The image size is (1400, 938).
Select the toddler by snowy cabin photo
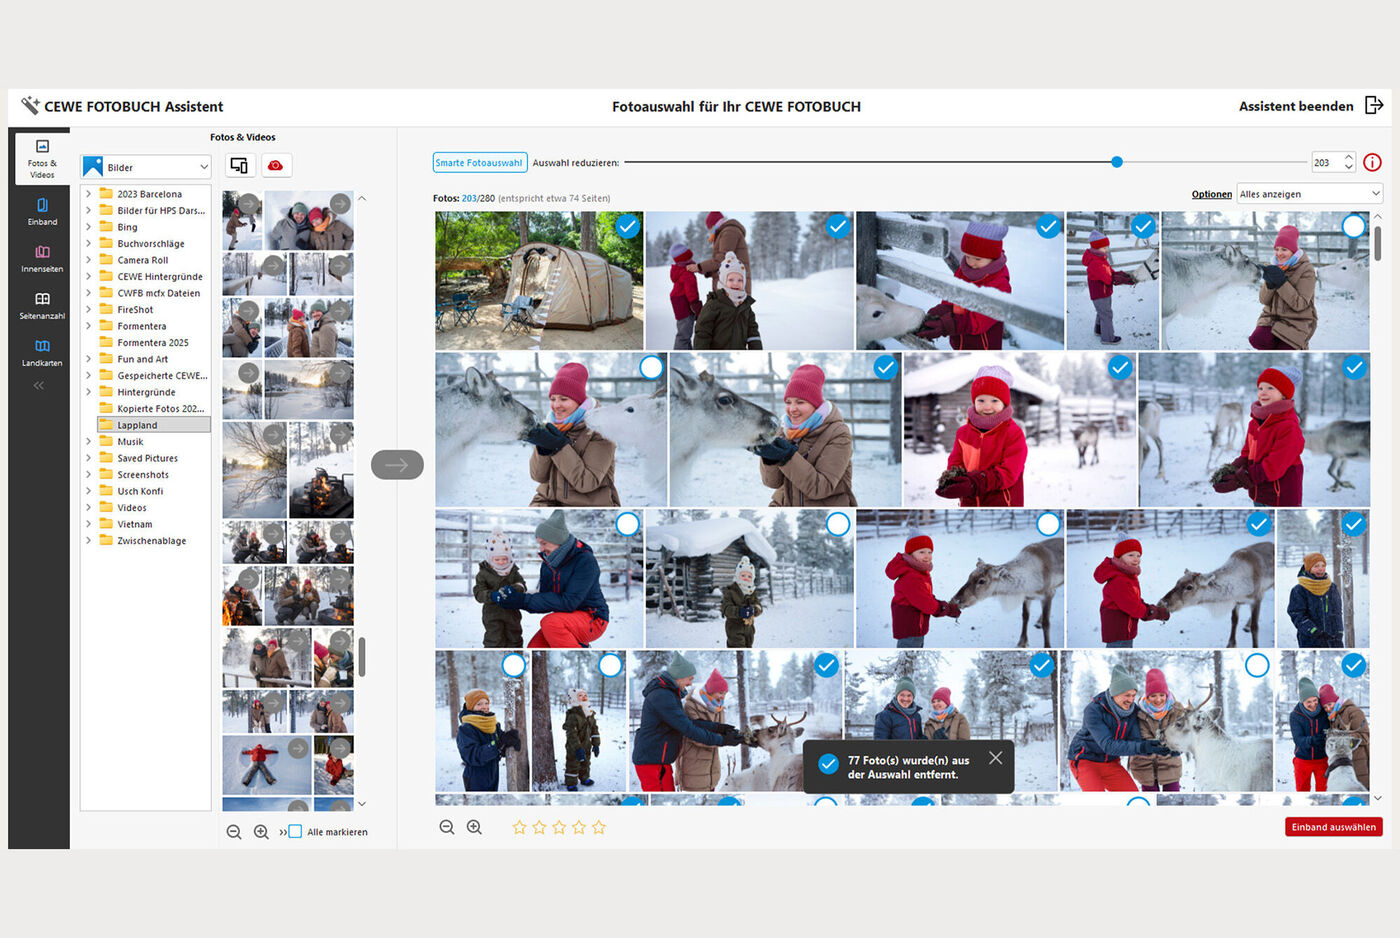(x=838, y=524)
